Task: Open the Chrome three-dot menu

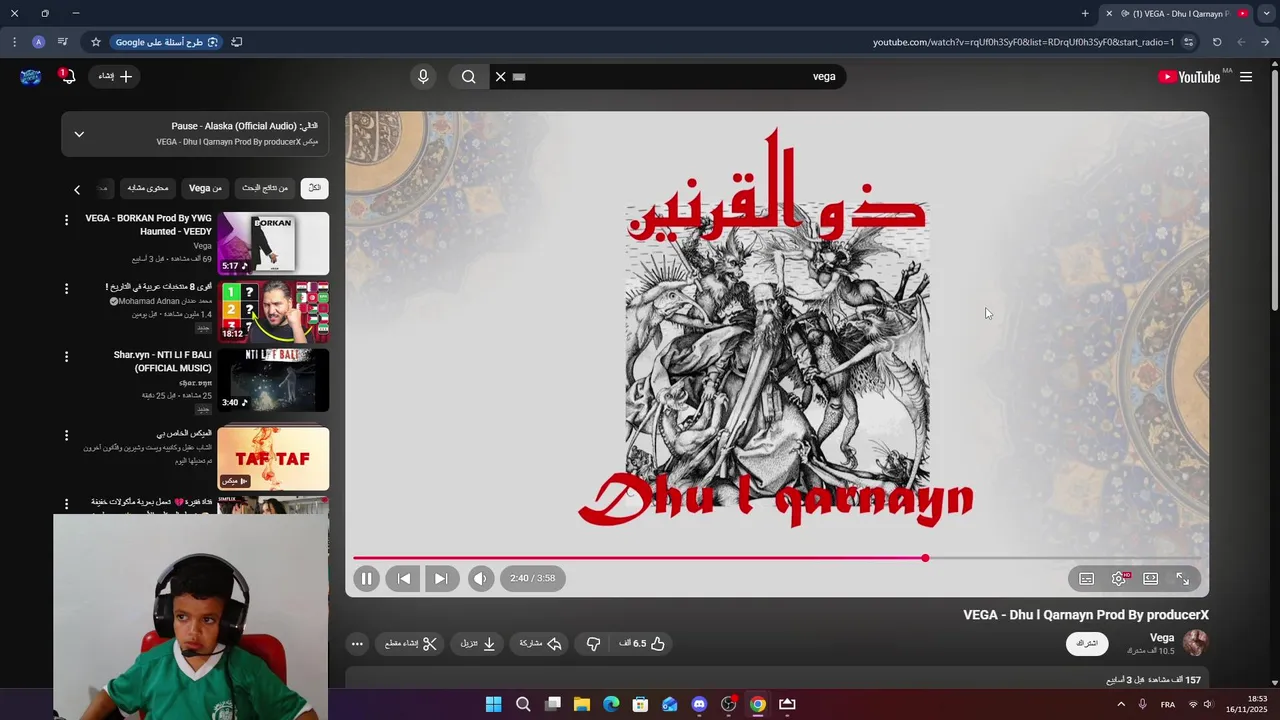Action: (14, 42)
